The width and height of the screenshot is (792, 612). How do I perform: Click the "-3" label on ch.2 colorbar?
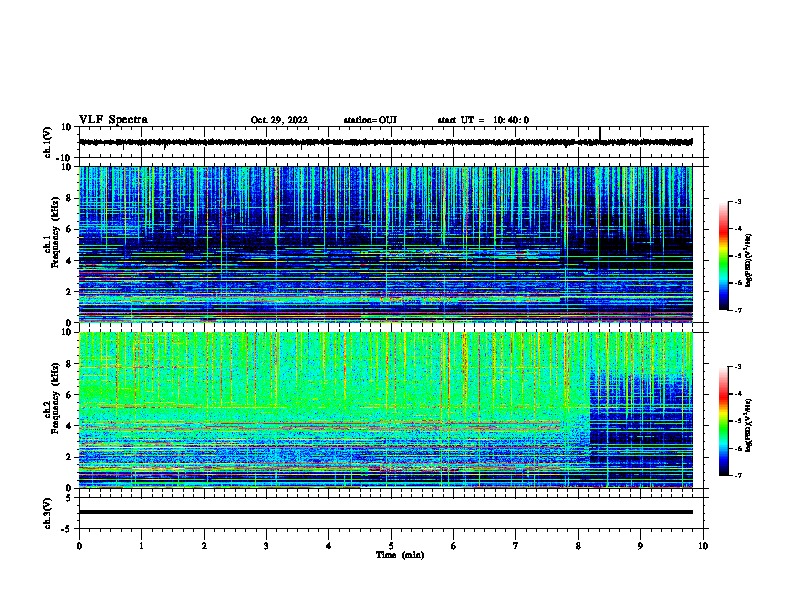click(737, 367)
